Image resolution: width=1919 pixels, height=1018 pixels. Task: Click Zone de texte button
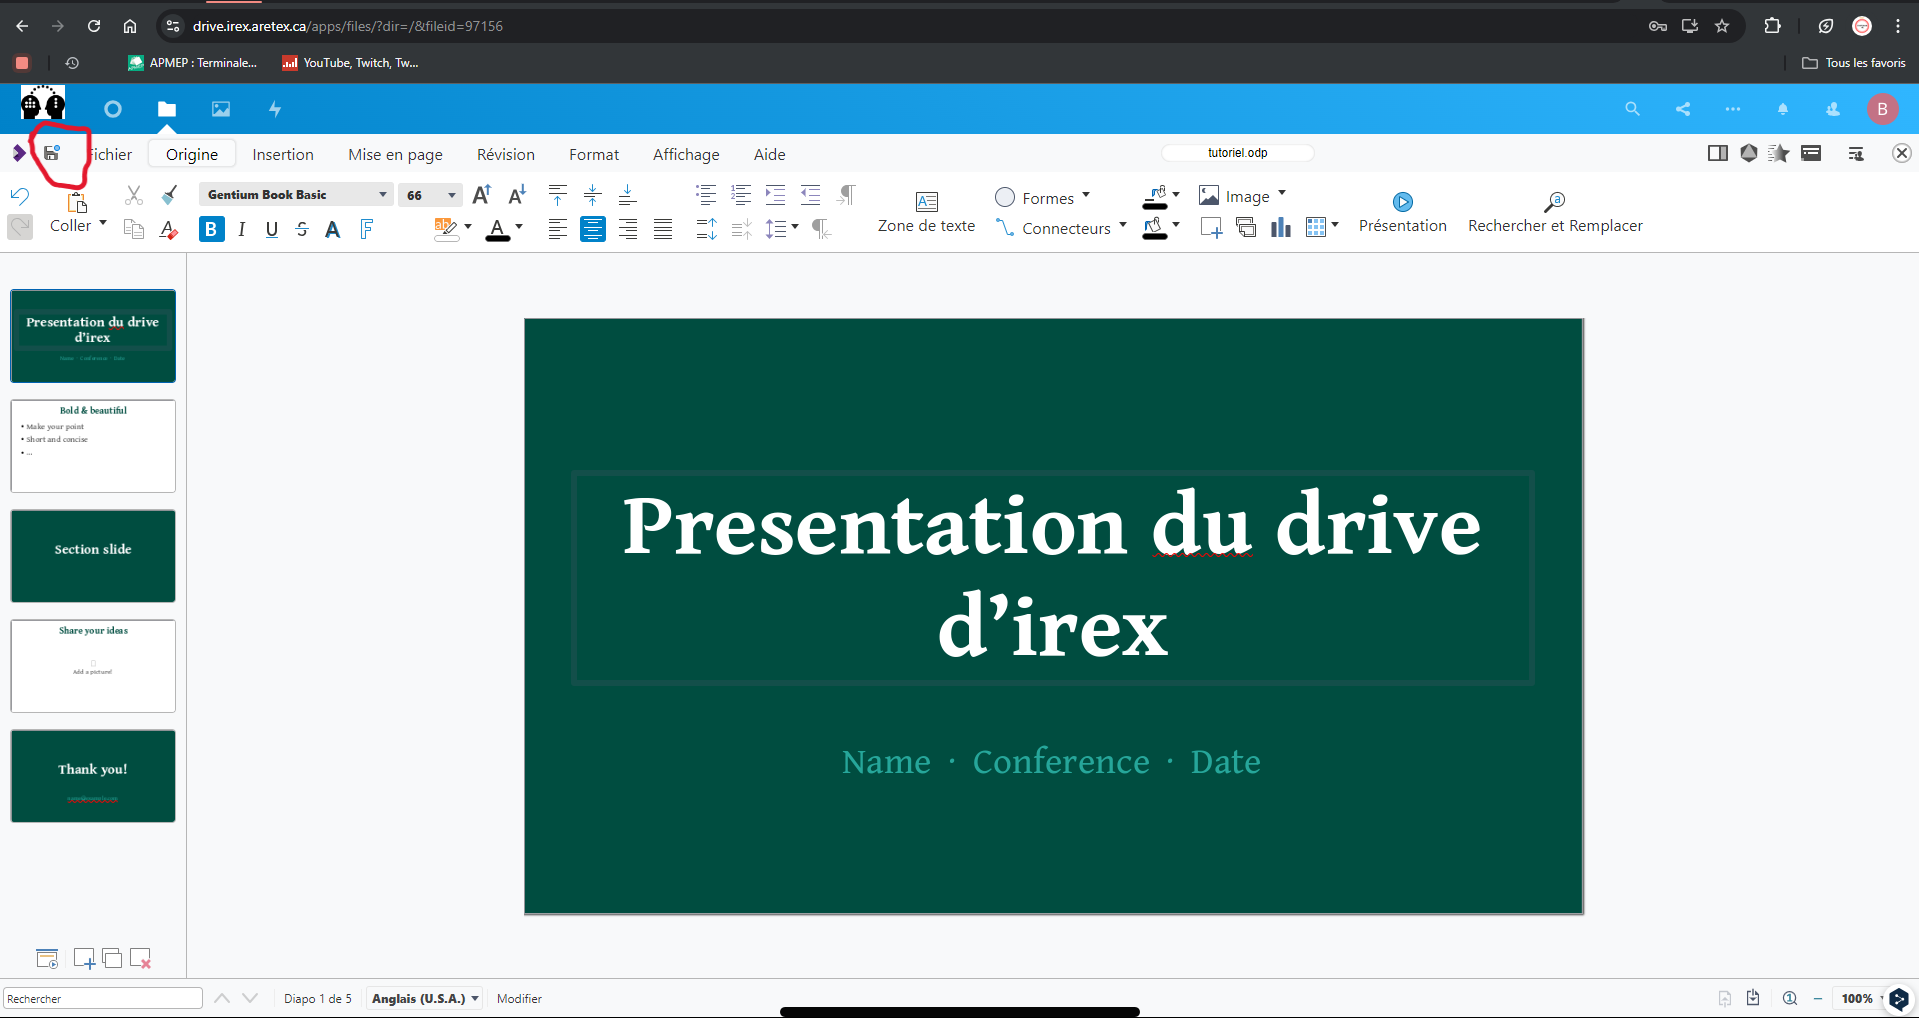click(926, 212)
